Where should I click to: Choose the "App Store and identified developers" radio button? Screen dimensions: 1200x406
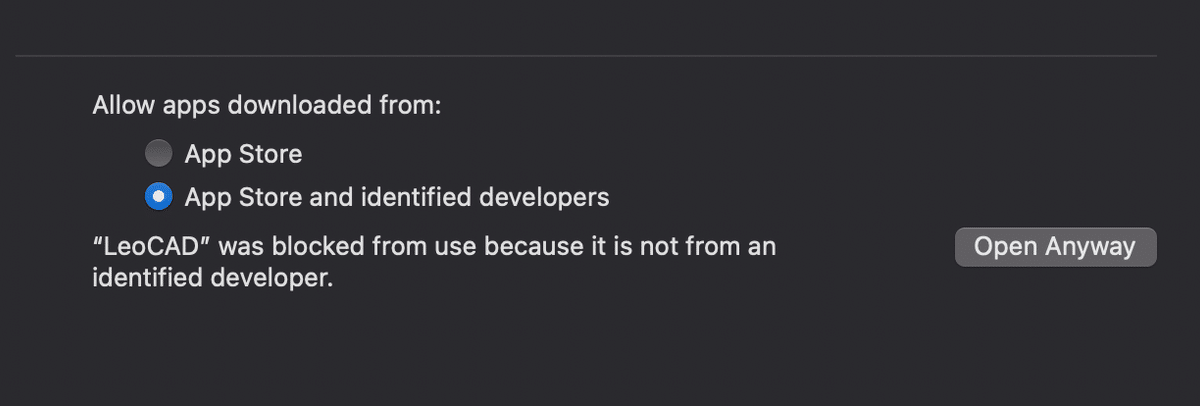tap(158, 197)
